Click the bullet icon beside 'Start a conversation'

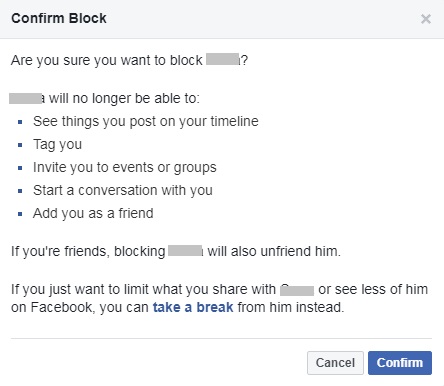pos(20,191)
